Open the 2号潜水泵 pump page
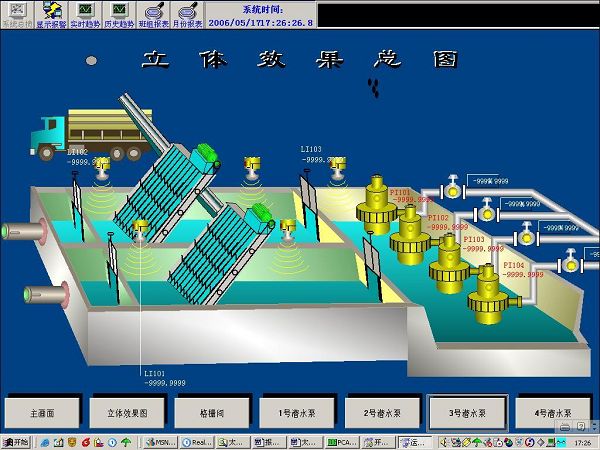 (383, 412)
